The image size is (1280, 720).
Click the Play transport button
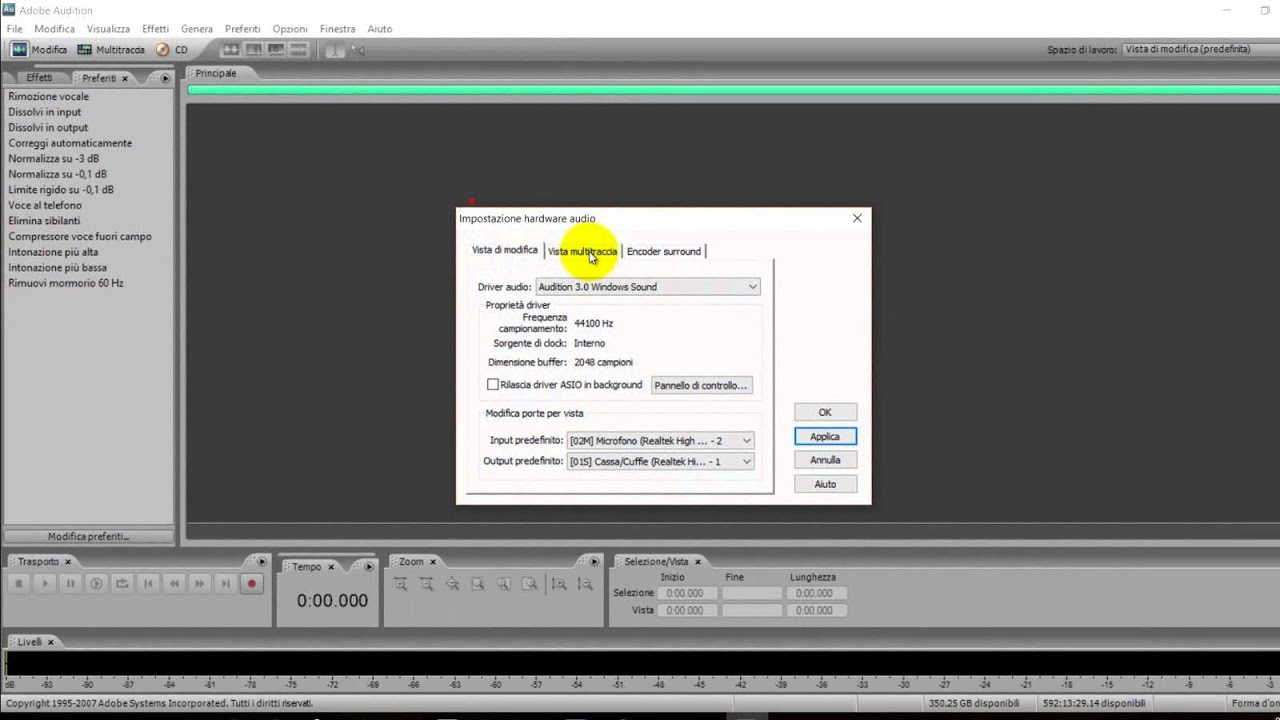click(44, 584)
